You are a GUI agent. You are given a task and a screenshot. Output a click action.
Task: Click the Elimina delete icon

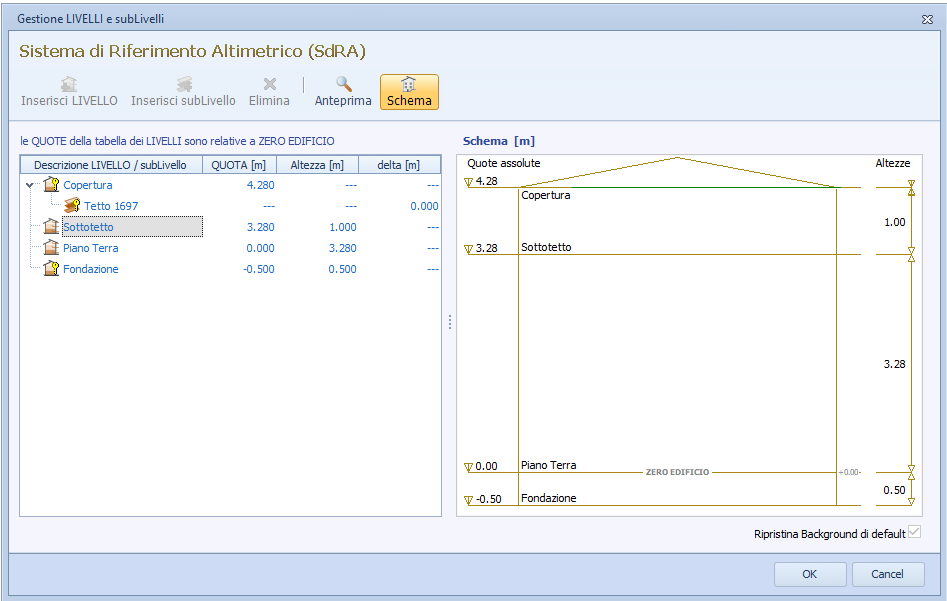click(269, 85)
